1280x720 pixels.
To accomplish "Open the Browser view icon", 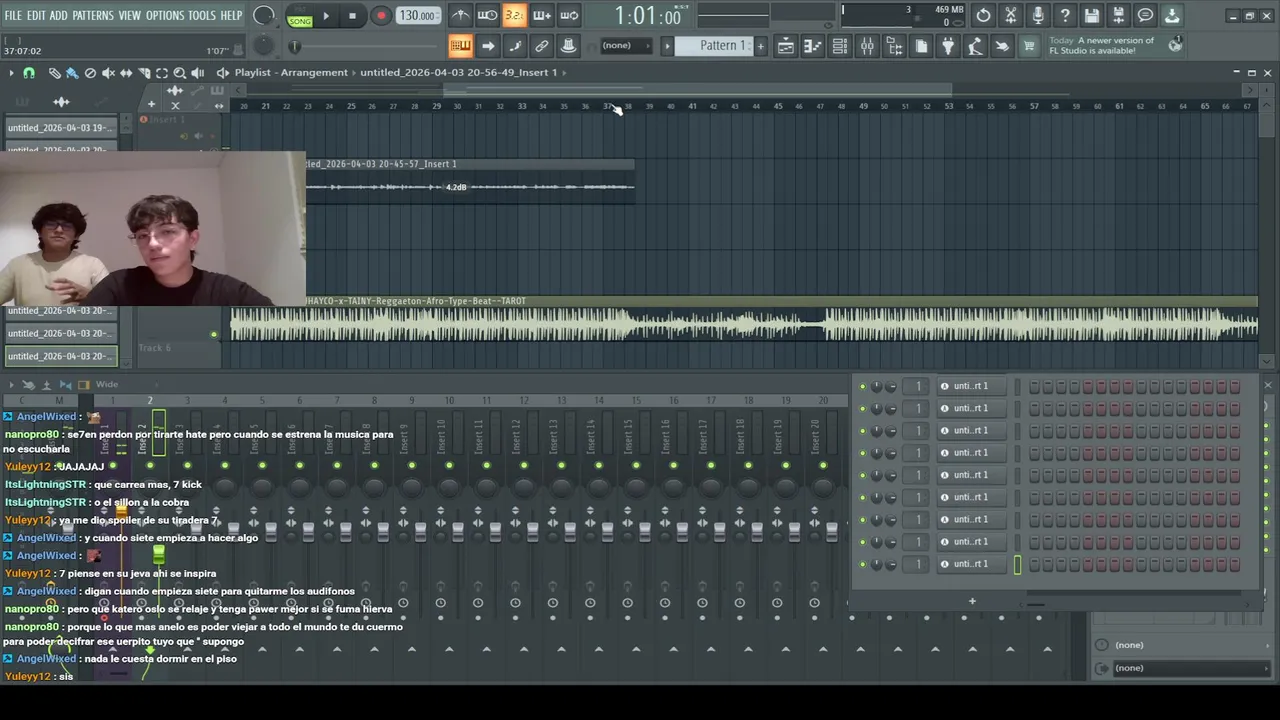I will (894, 46).
